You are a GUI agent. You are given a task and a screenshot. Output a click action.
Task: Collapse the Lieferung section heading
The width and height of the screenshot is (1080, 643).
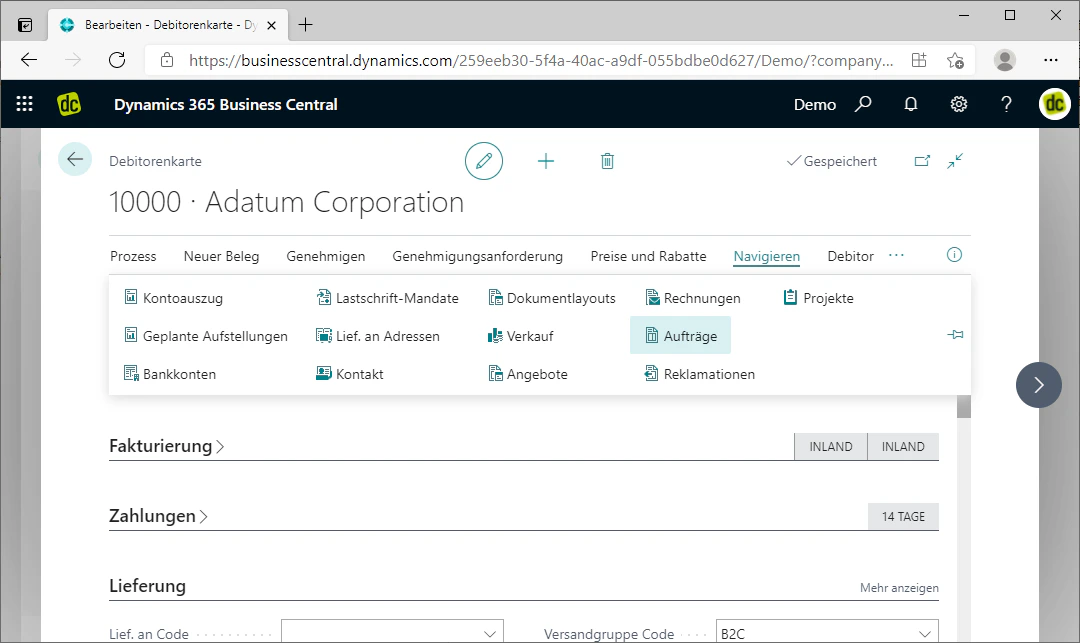click(147, 586)
